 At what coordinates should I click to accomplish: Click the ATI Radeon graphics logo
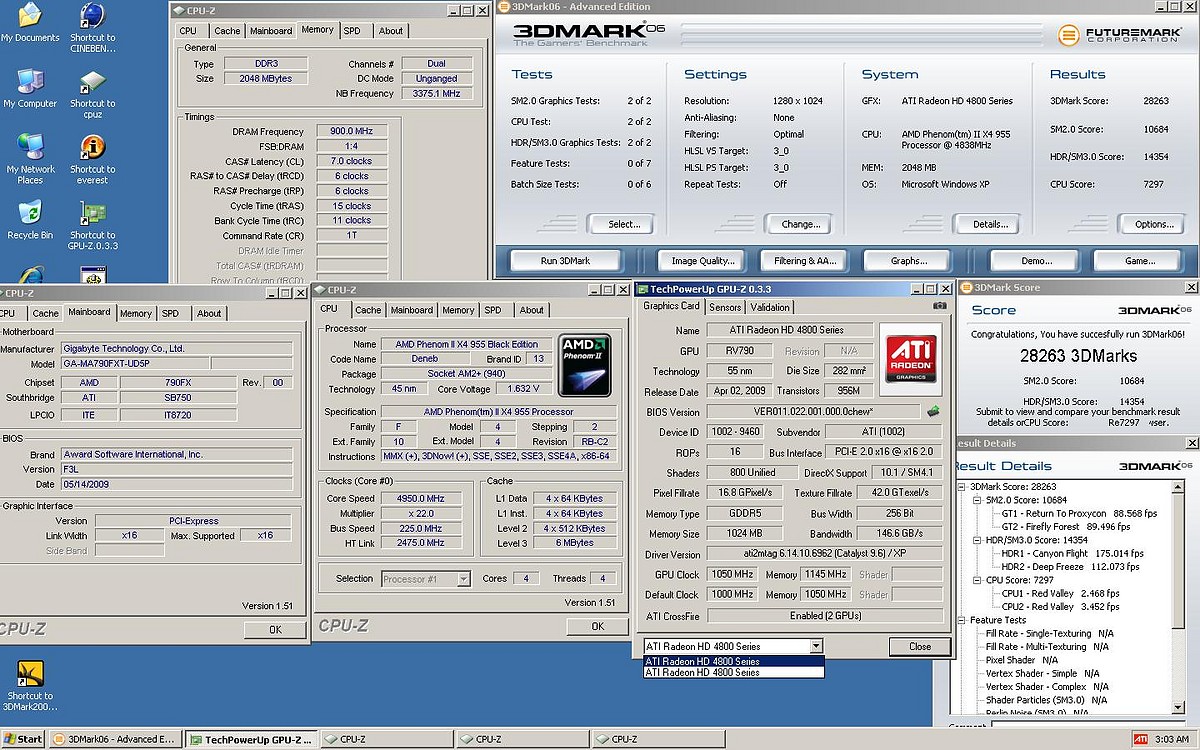911,359
